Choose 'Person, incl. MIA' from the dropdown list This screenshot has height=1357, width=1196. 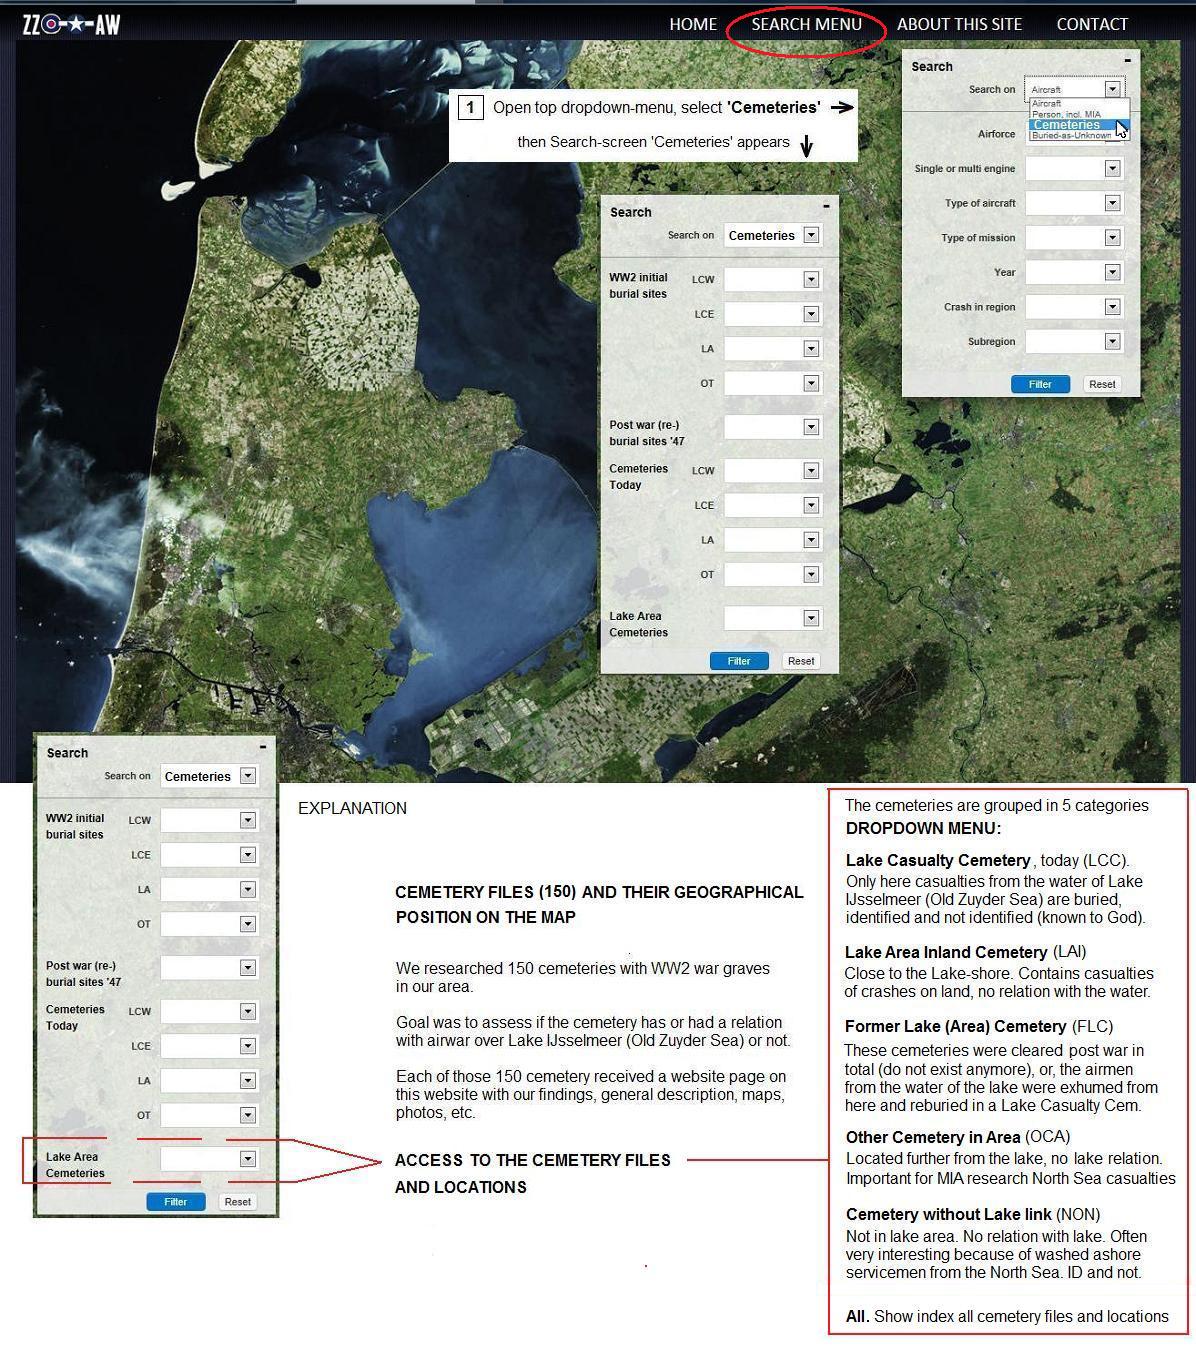click(x=1066, y=114)
